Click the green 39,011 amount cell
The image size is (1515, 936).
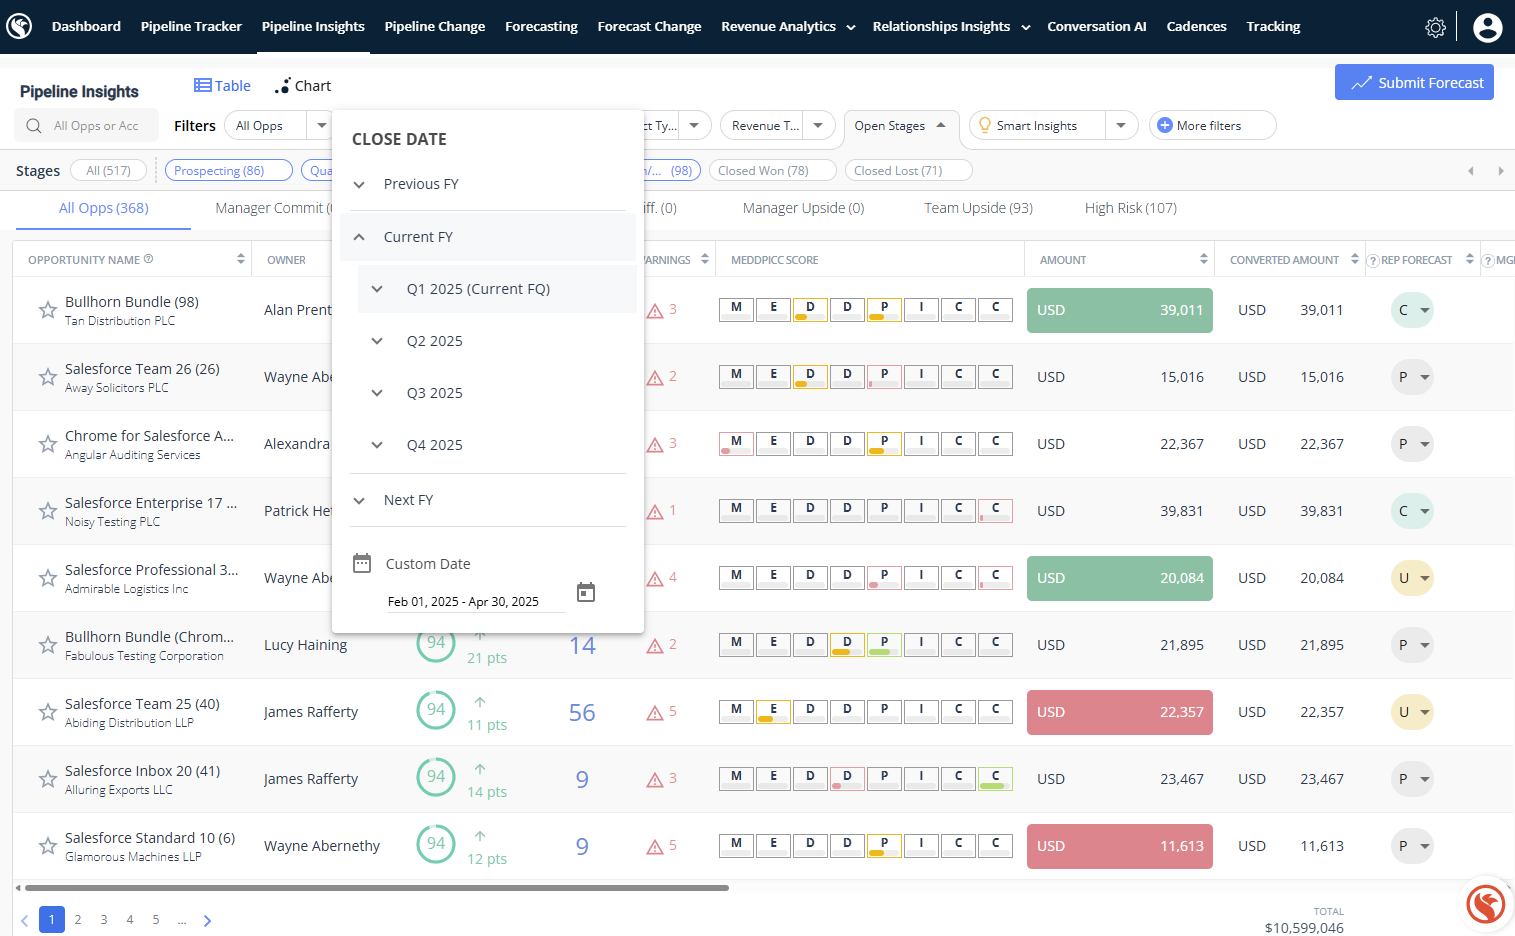tap(1119, 310)
